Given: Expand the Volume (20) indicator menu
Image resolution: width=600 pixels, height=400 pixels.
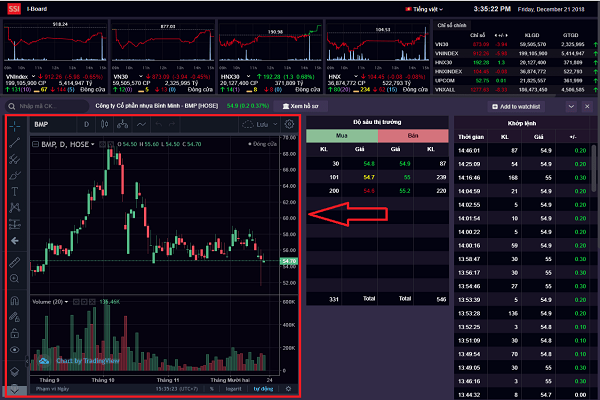Looking at the screenshot, I should [x=69, y=301].
